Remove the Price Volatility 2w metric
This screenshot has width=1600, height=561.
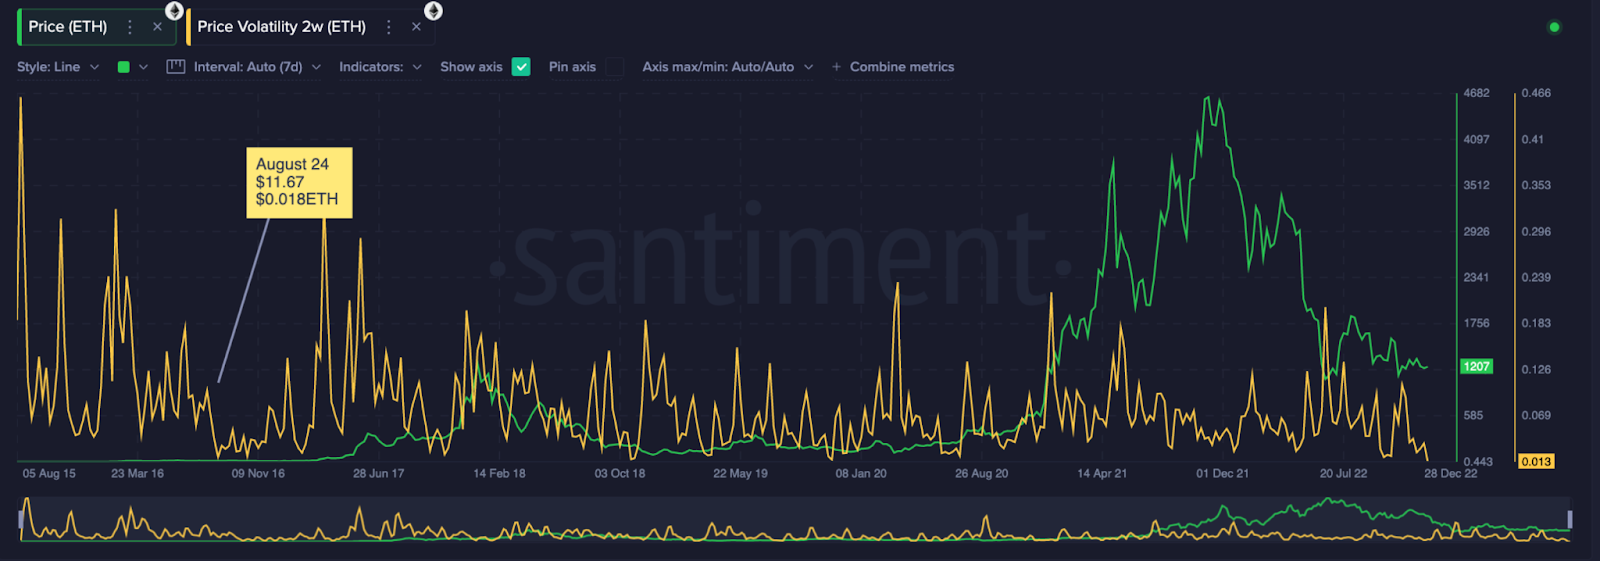(416, 27)
